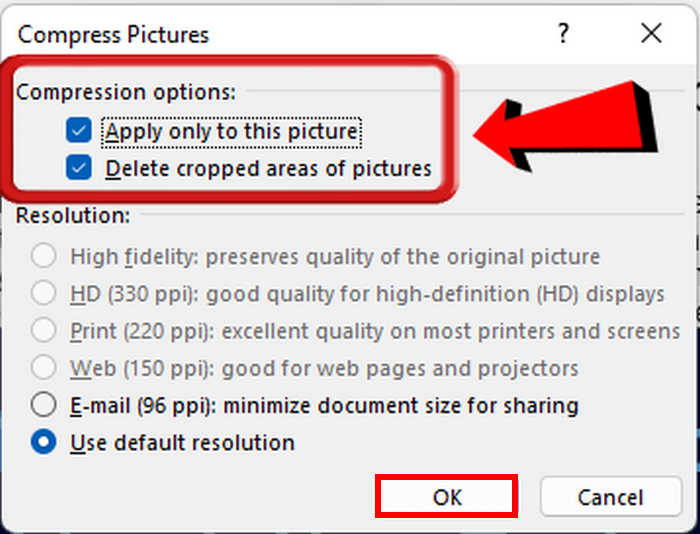The width and height of the screenshot is (700, 534).
Task: Confirm compression with the OK button
Action: (x=446, y=496)
